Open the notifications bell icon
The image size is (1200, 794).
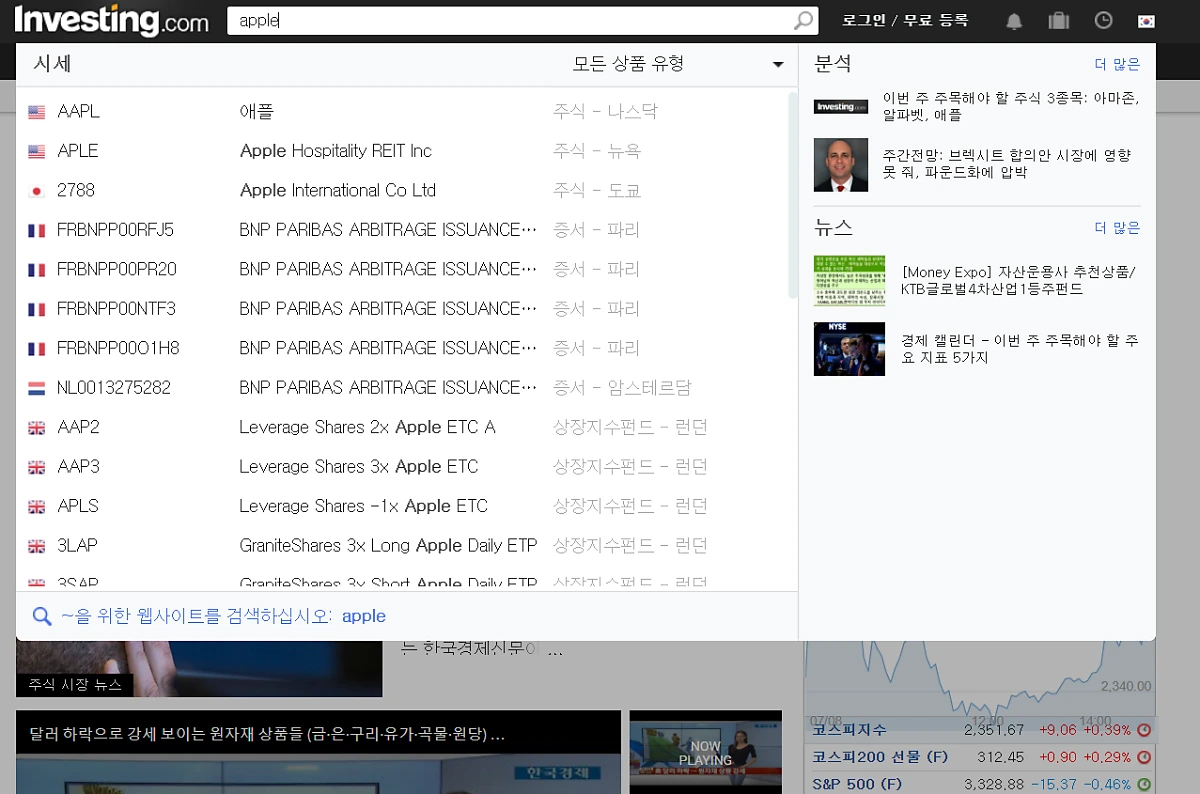pos(1014,20)
